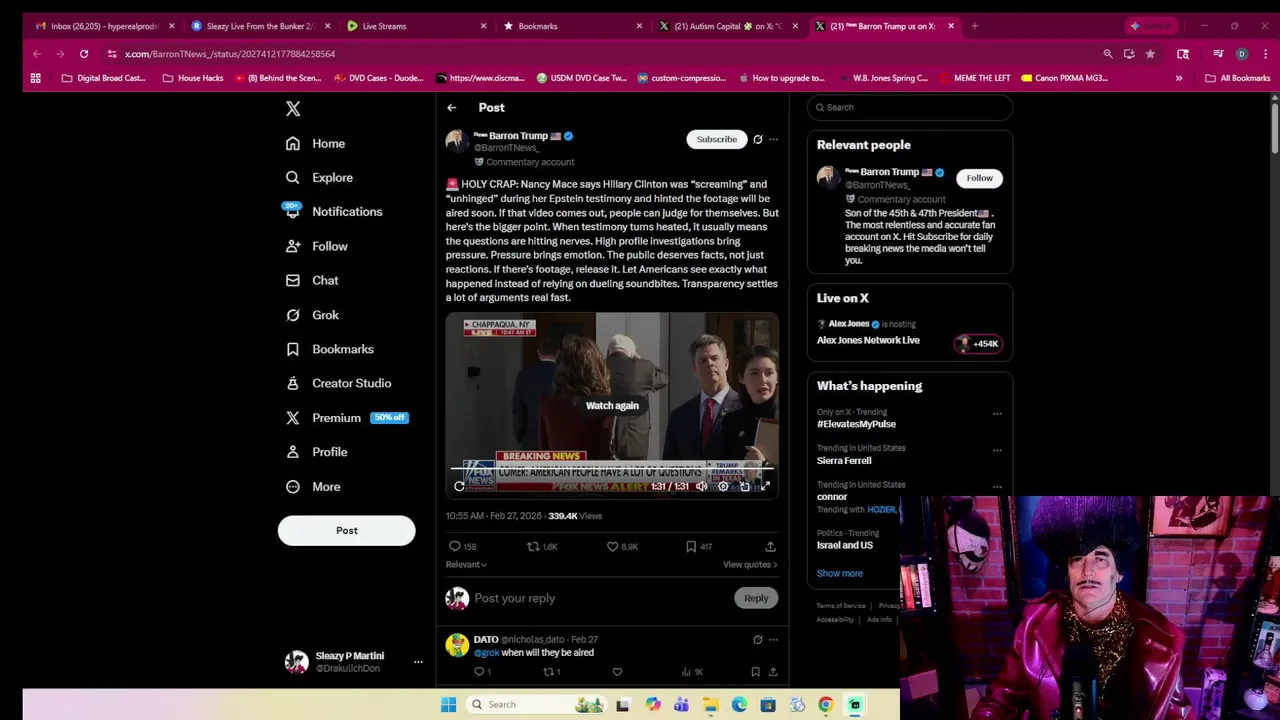Show hidden bookmarks with the double chevron
The width and height of the screenshot is (1280, 720).
(x=1179, y=78)
